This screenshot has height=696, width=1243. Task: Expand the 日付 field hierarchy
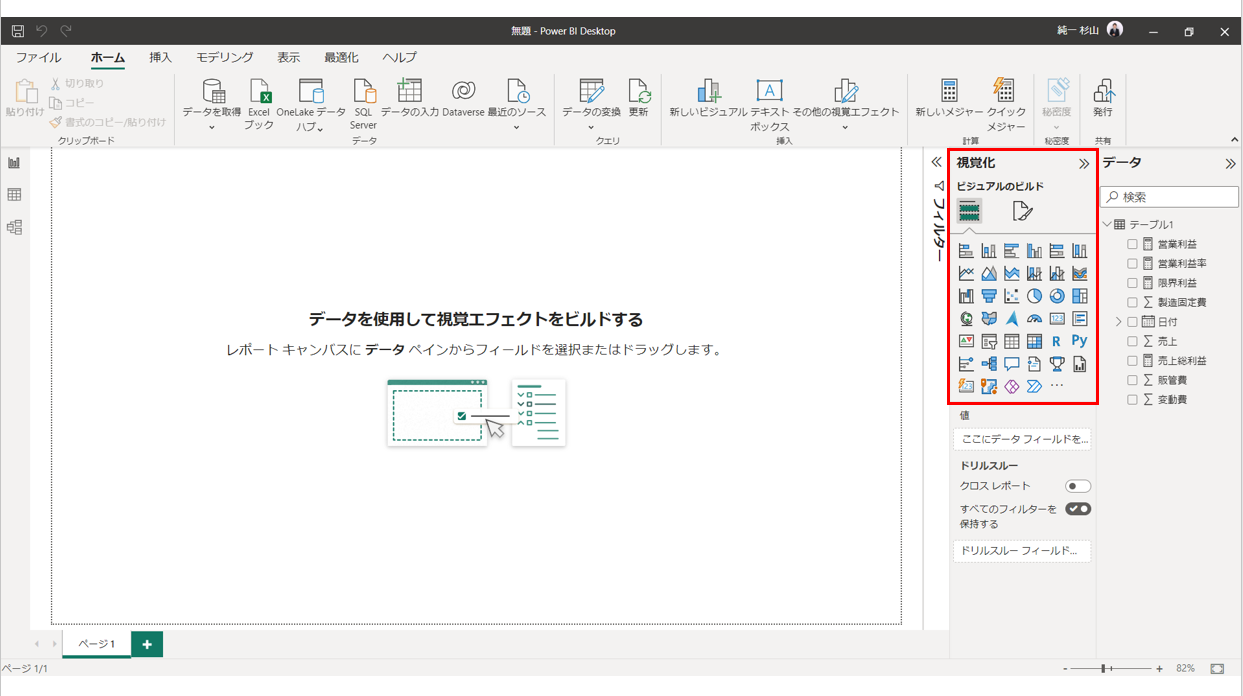pos(1118,322)
